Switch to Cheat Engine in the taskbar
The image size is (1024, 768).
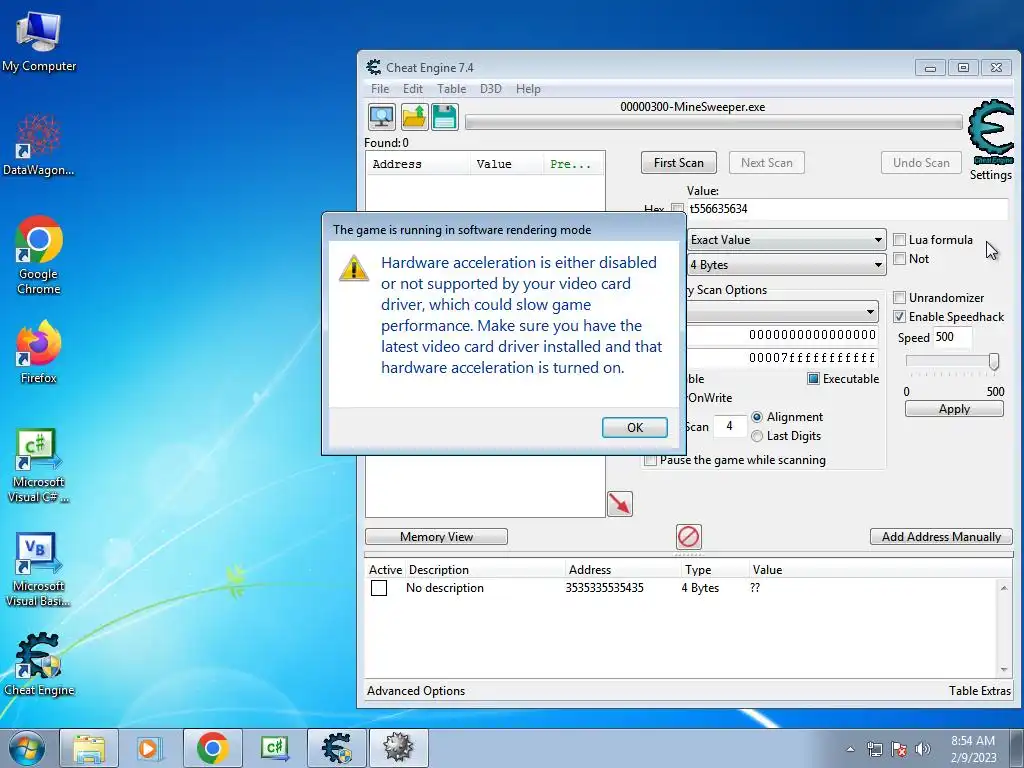click(336, 748)
